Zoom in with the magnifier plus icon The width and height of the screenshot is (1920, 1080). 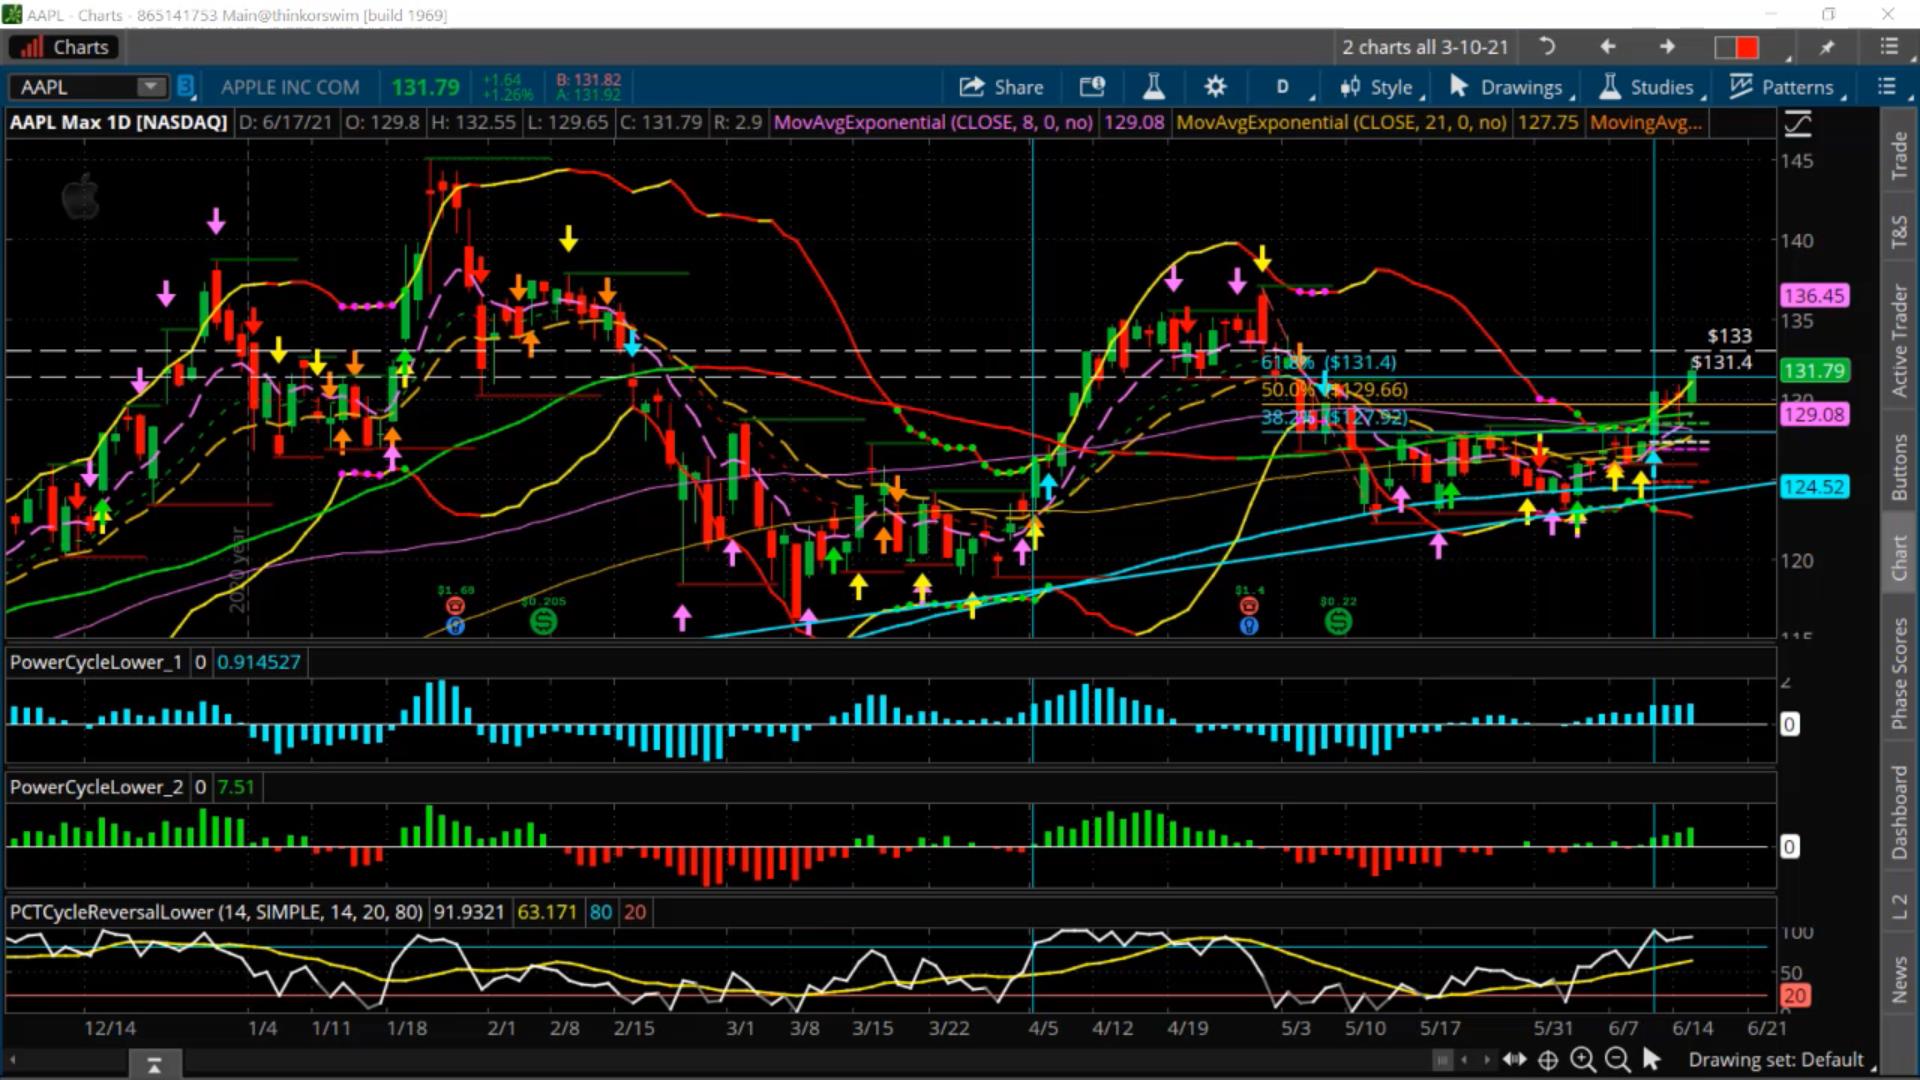coord(1582,1060)
